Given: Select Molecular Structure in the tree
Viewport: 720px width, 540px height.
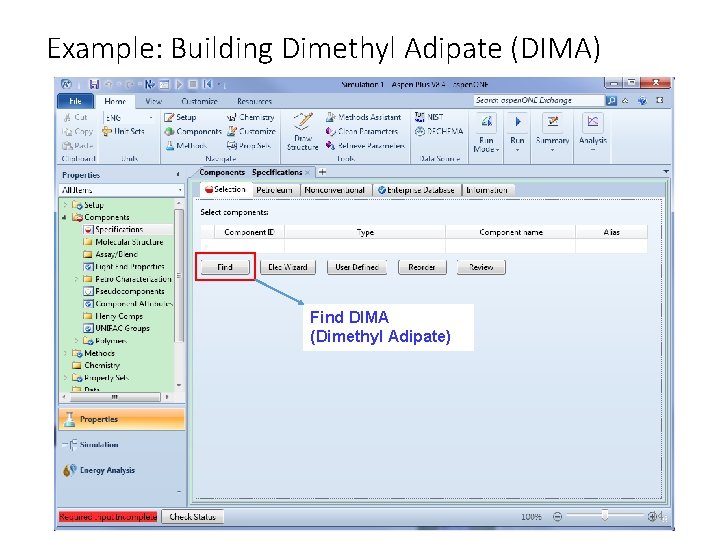Looking at the screenshot, I should 129,242.
